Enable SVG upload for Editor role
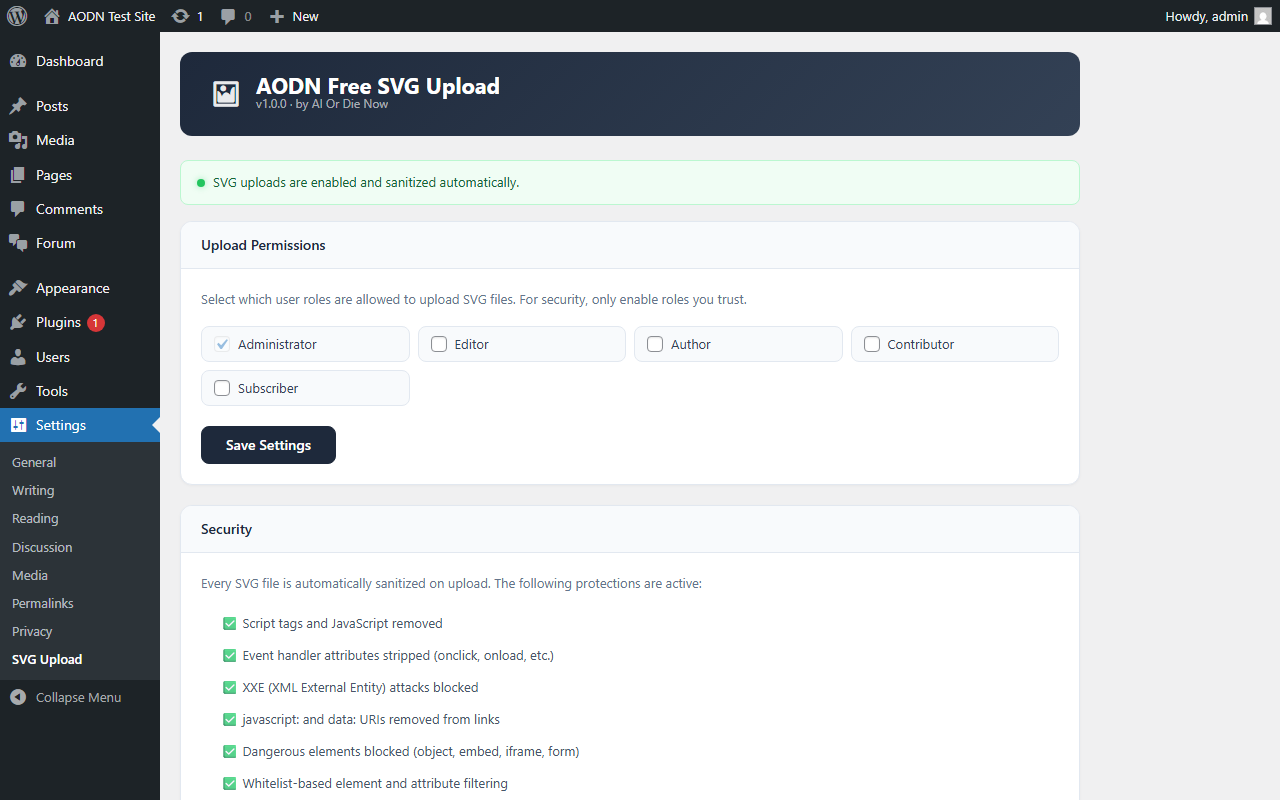1280x800 pixels. 439,344
